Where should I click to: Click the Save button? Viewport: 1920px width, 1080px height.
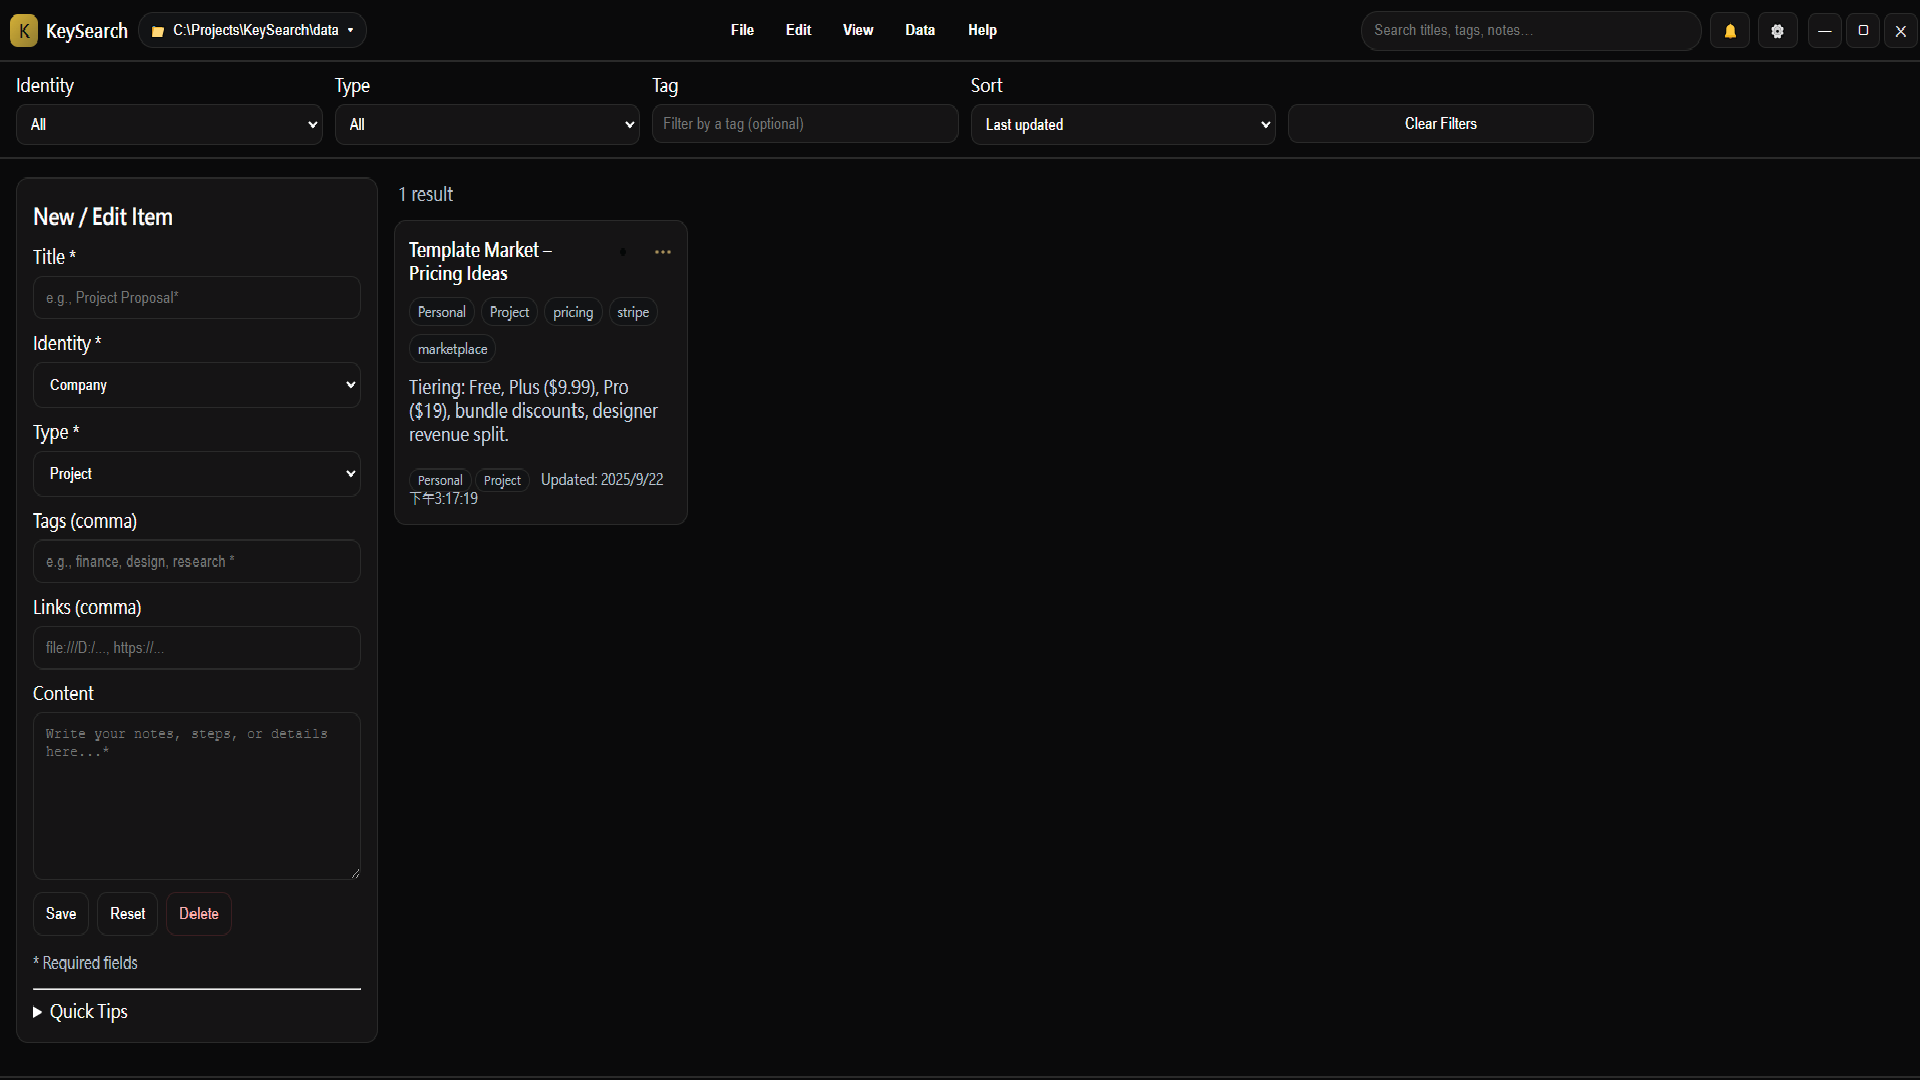pyautogui.click(x=61, y=914)
